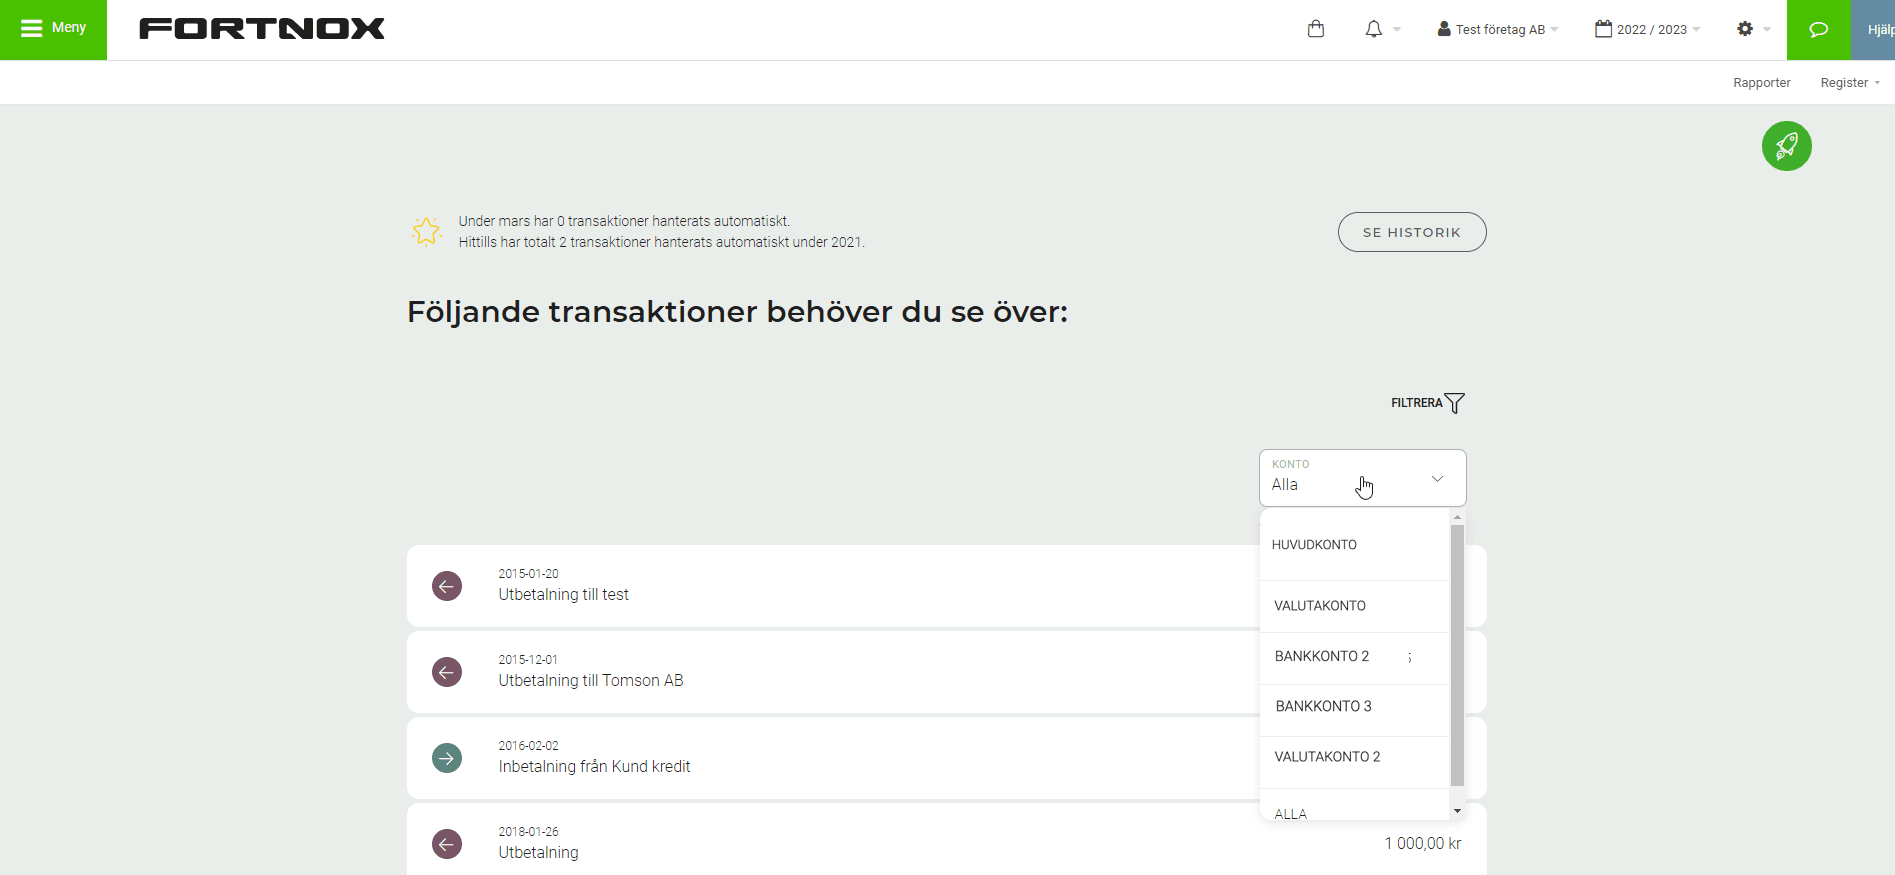Screen dimensions: 1895x875
Task: Click the green rocket icon
Action: (1787, 146)
